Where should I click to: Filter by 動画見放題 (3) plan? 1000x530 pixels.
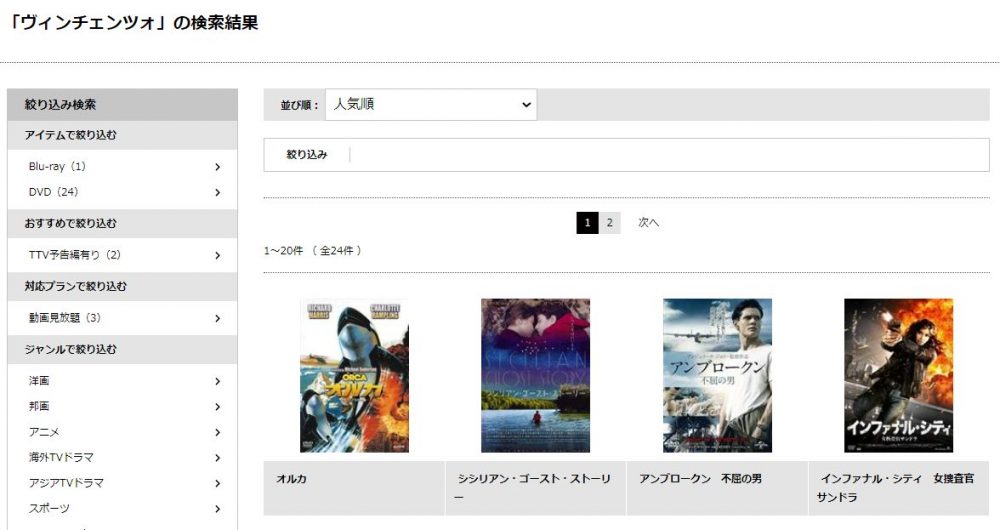point(64,318)
